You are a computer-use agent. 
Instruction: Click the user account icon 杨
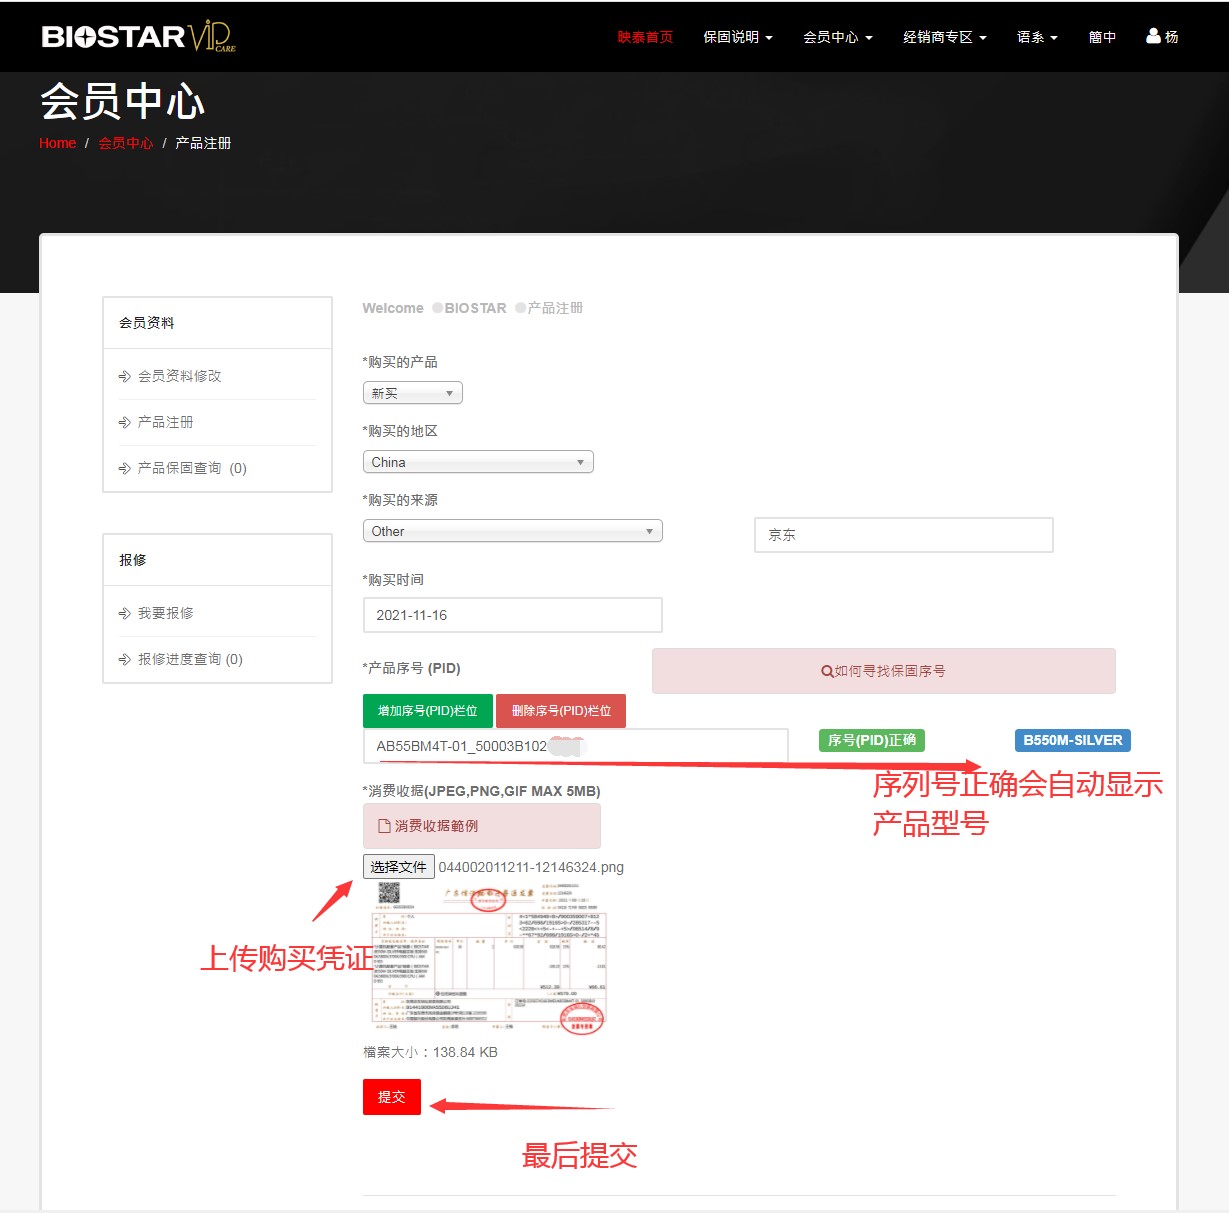[1162, 37]
